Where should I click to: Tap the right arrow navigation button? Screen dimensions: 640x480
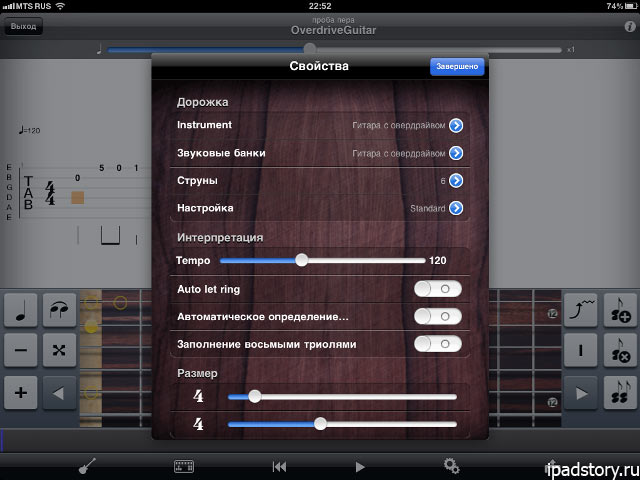580,393
